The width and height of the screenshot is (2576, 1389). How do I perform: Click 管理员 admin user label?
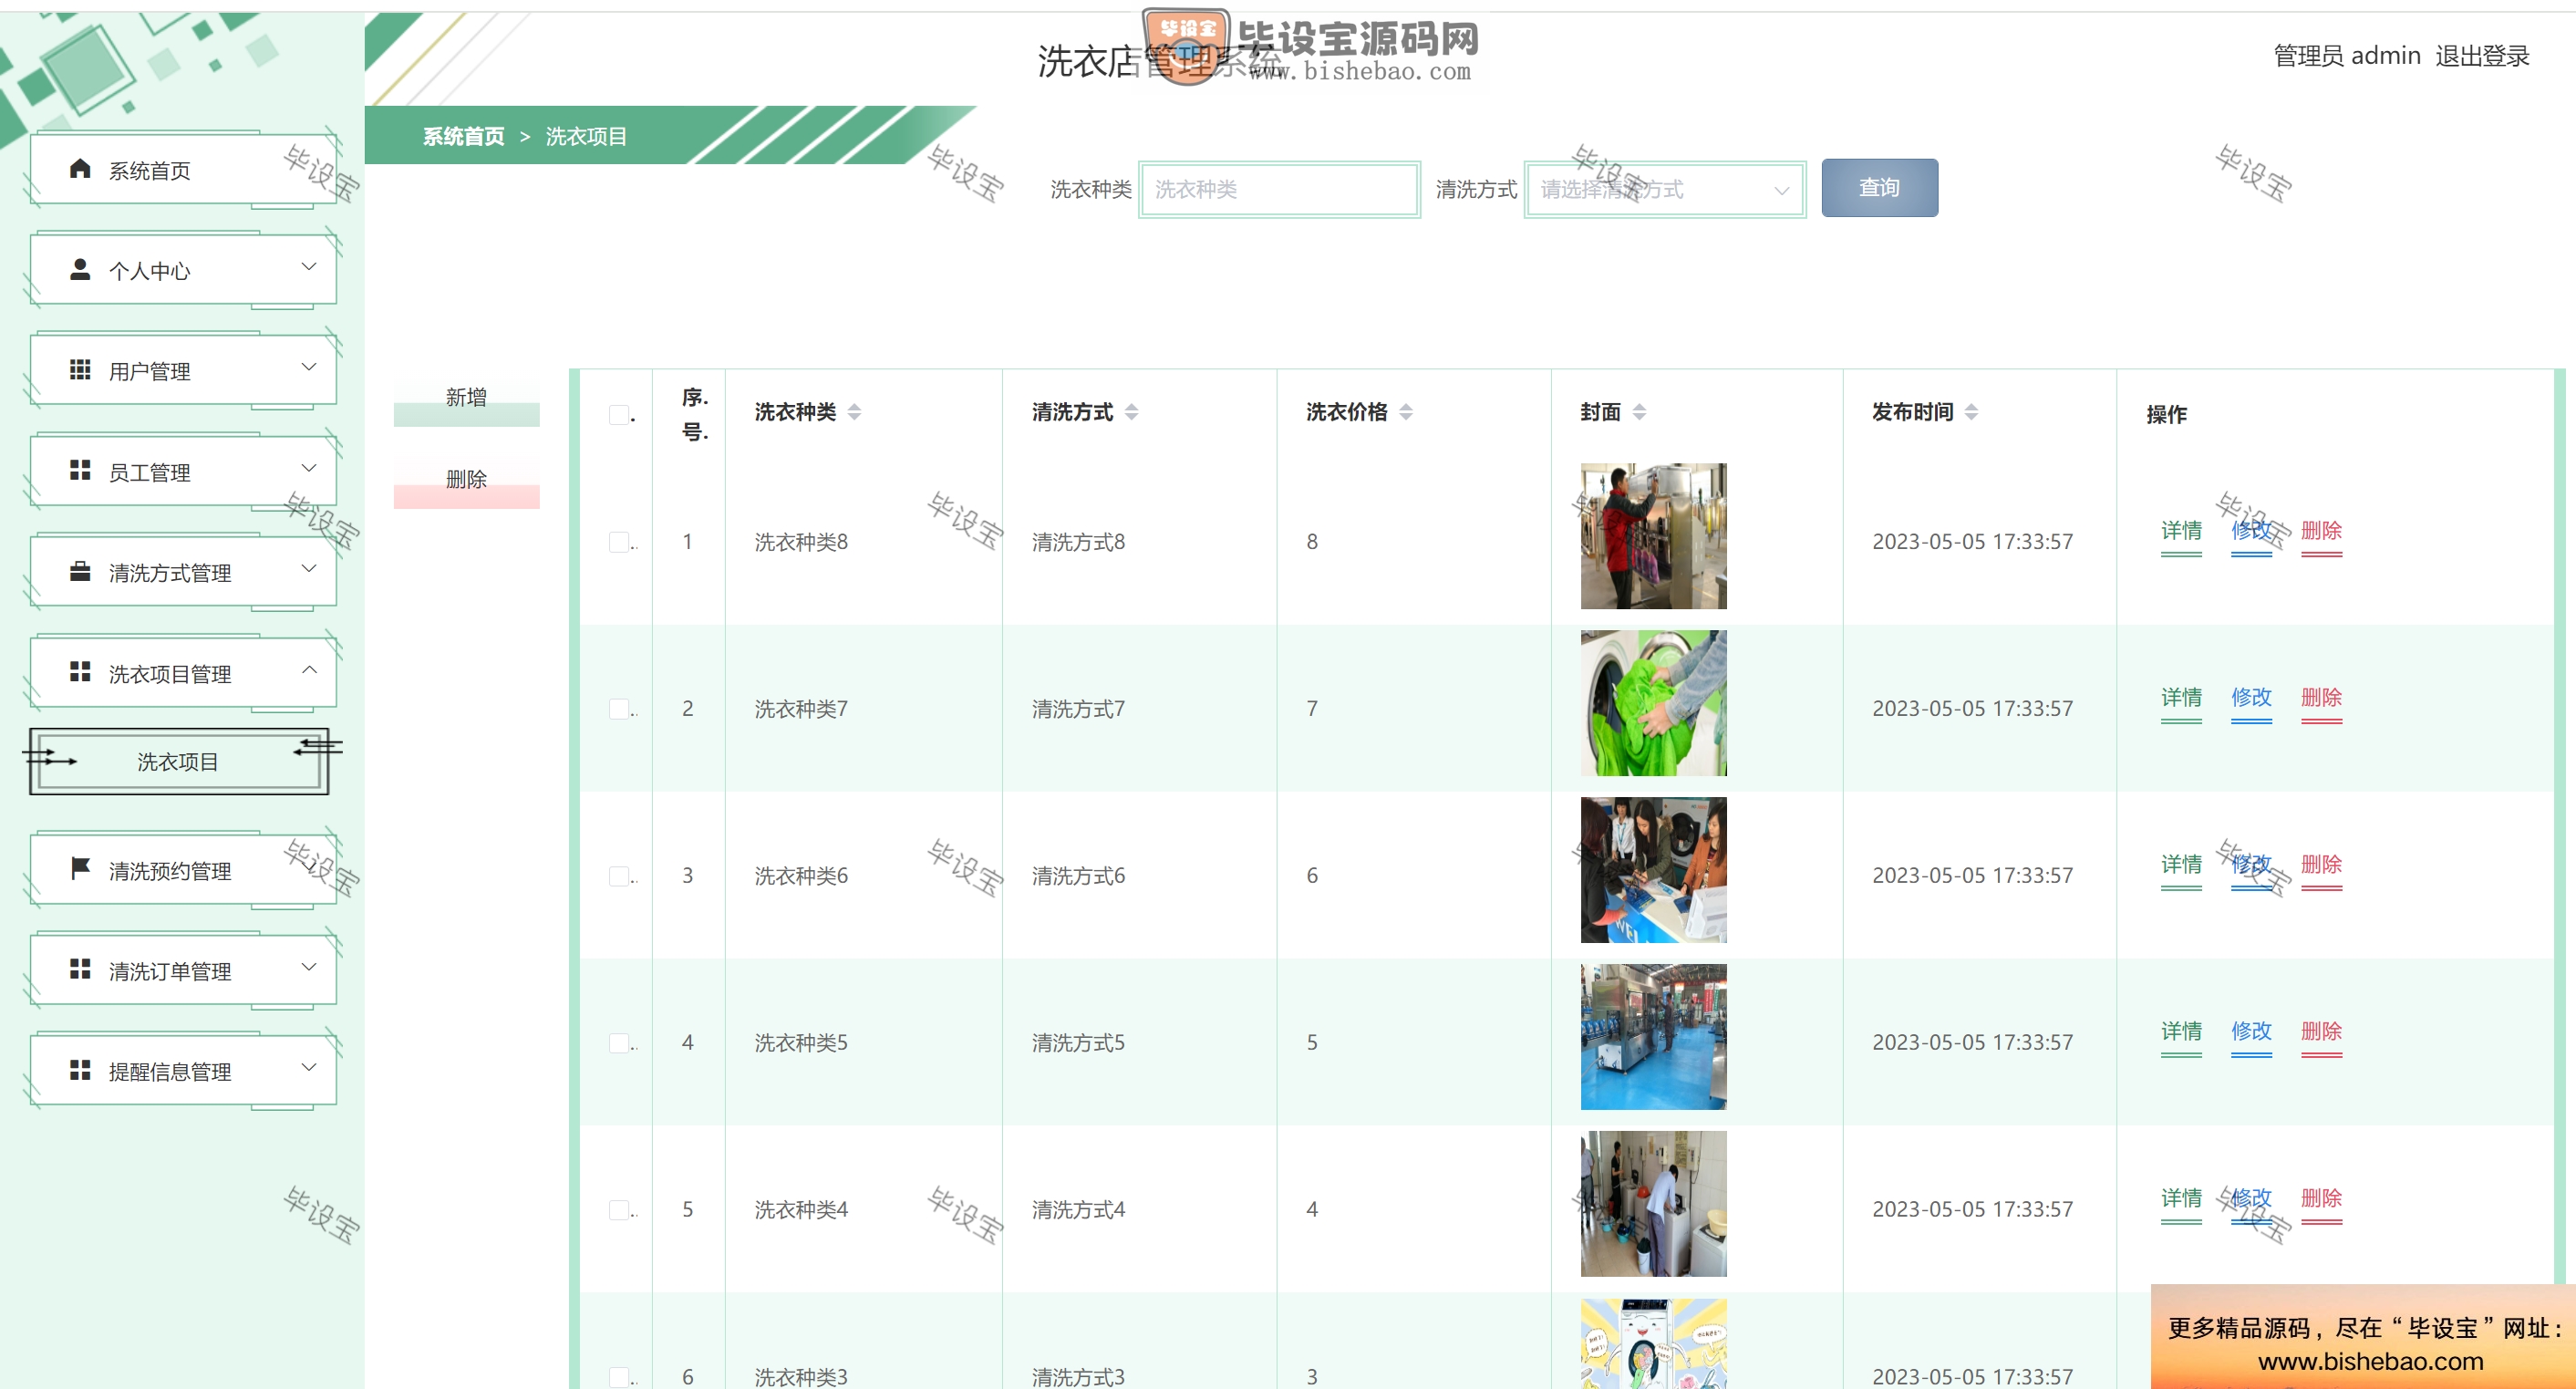click(x=2346, y=56)
